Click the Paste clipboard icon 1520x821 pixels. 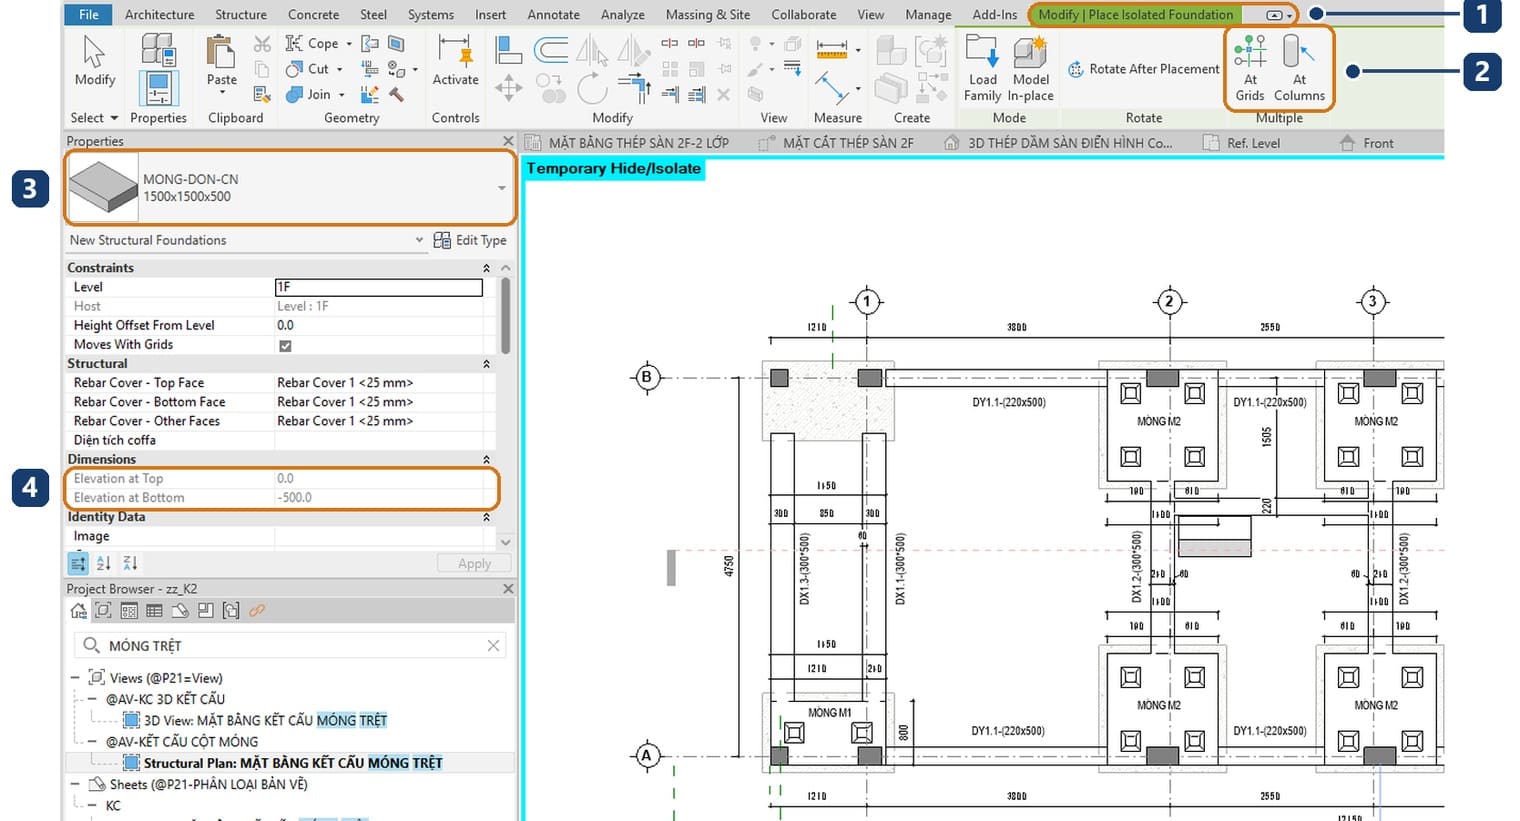point(221,53)
